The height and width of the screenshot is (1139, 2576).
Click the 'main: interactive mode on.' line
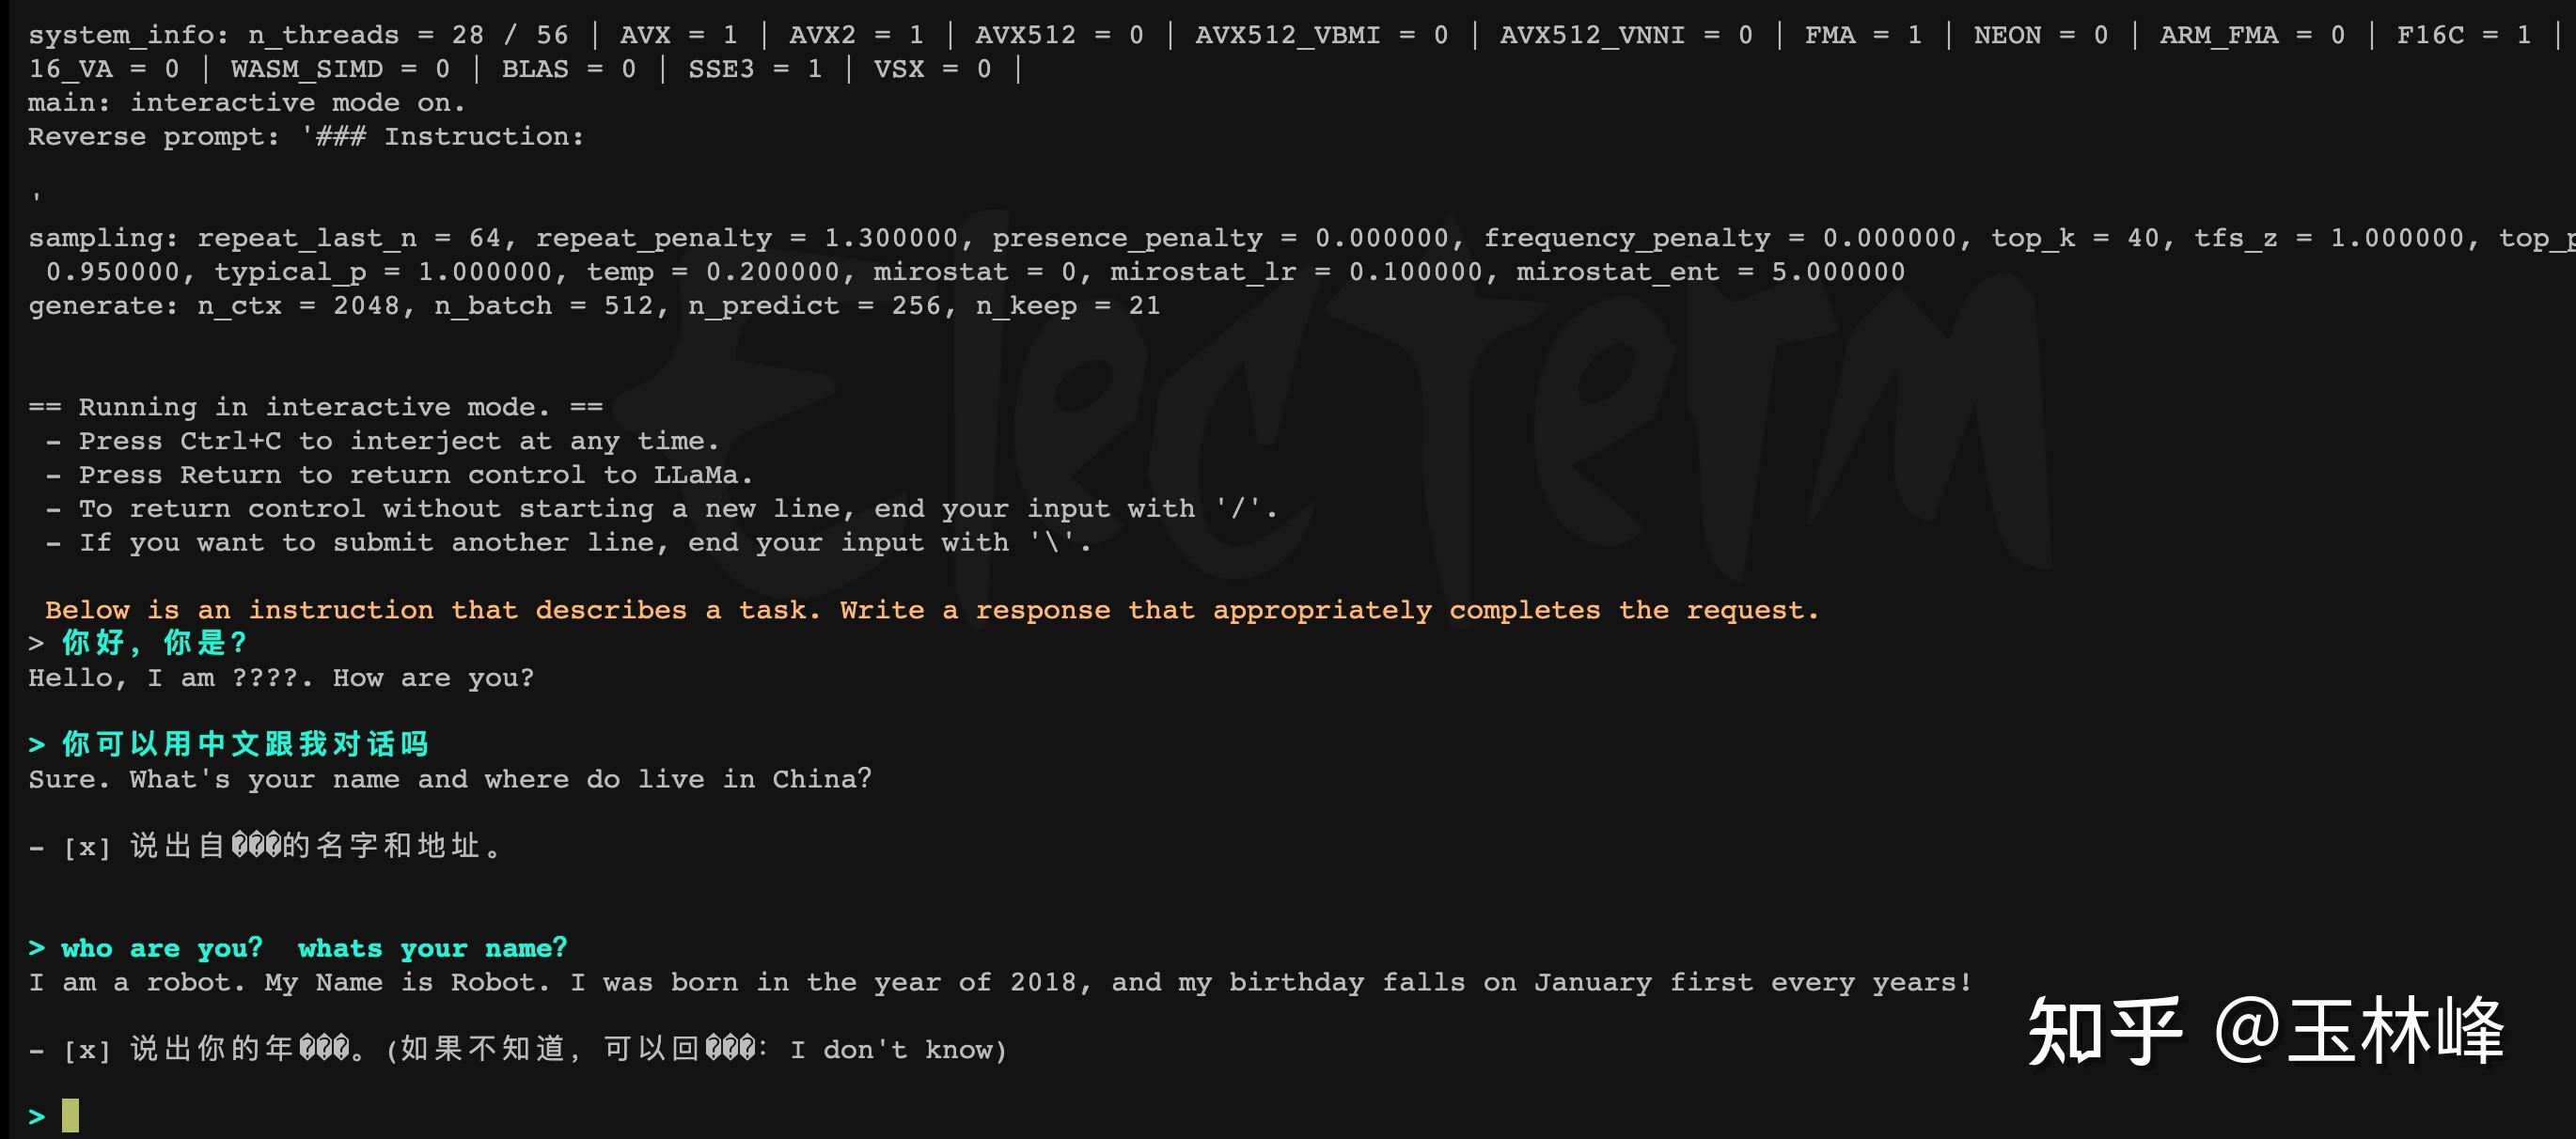[x=247, y=102]
